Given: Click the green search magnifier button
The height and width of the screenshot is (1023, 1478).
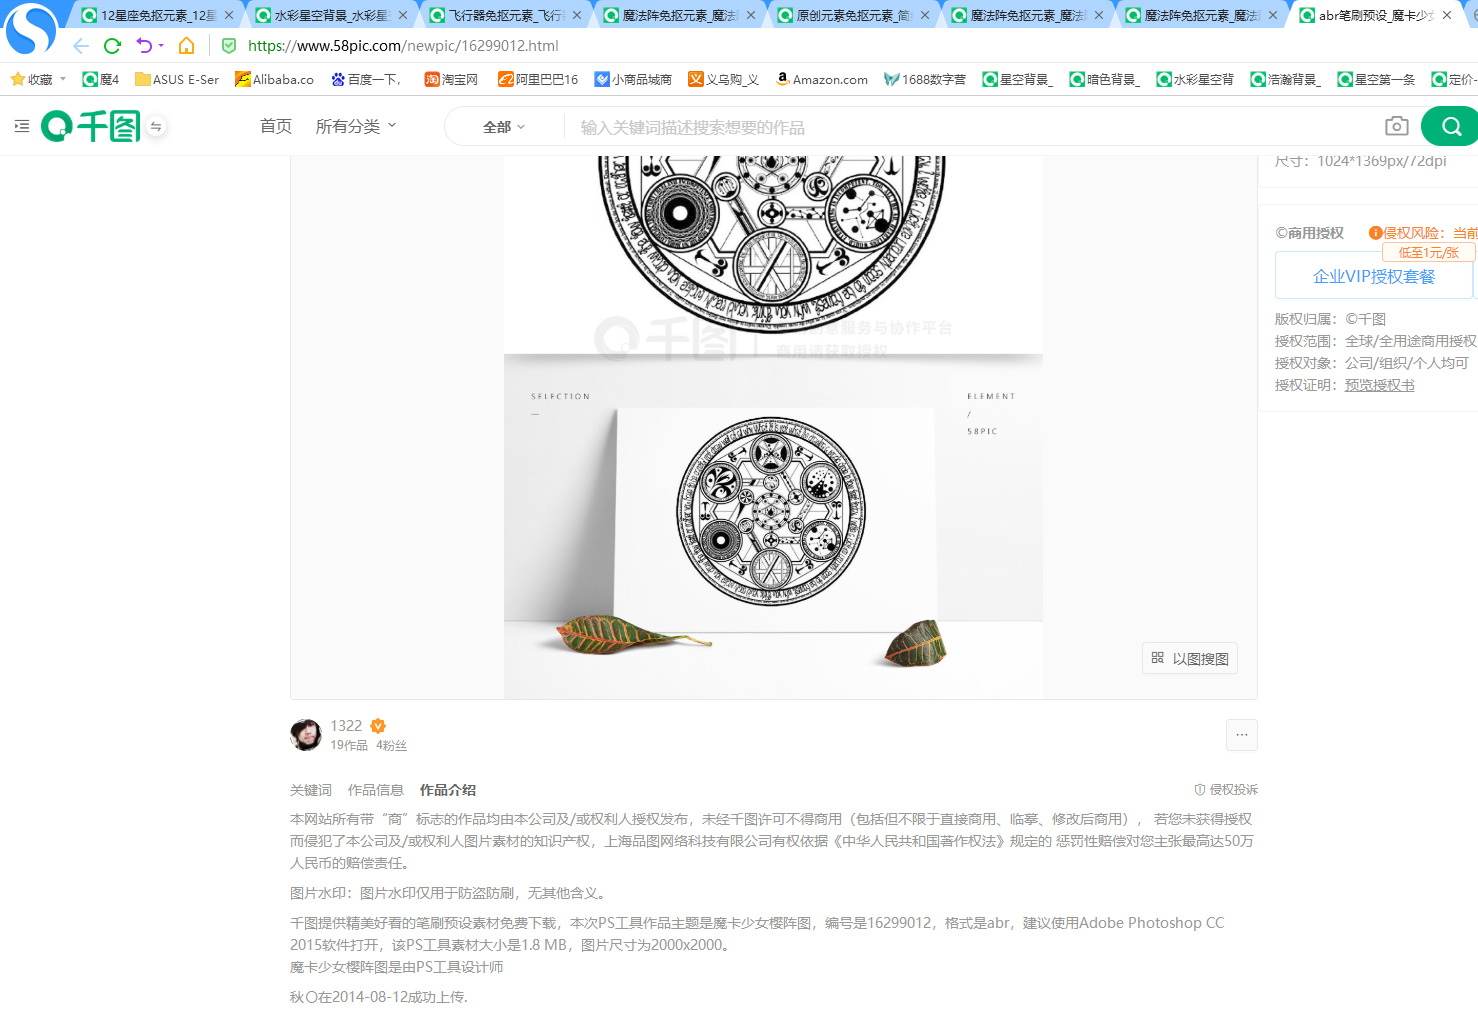Looking at the screenshot, I should coord(1451,127).
